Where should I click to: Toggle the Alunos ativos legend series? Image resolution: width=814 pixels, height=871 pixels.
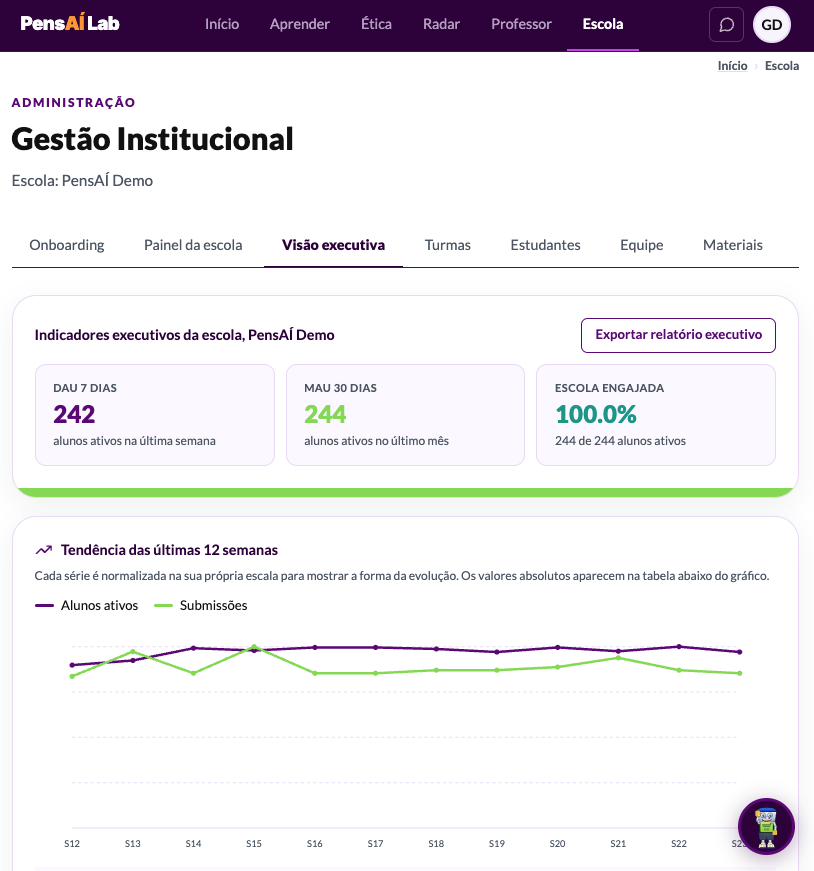click(x=87, y=605)
